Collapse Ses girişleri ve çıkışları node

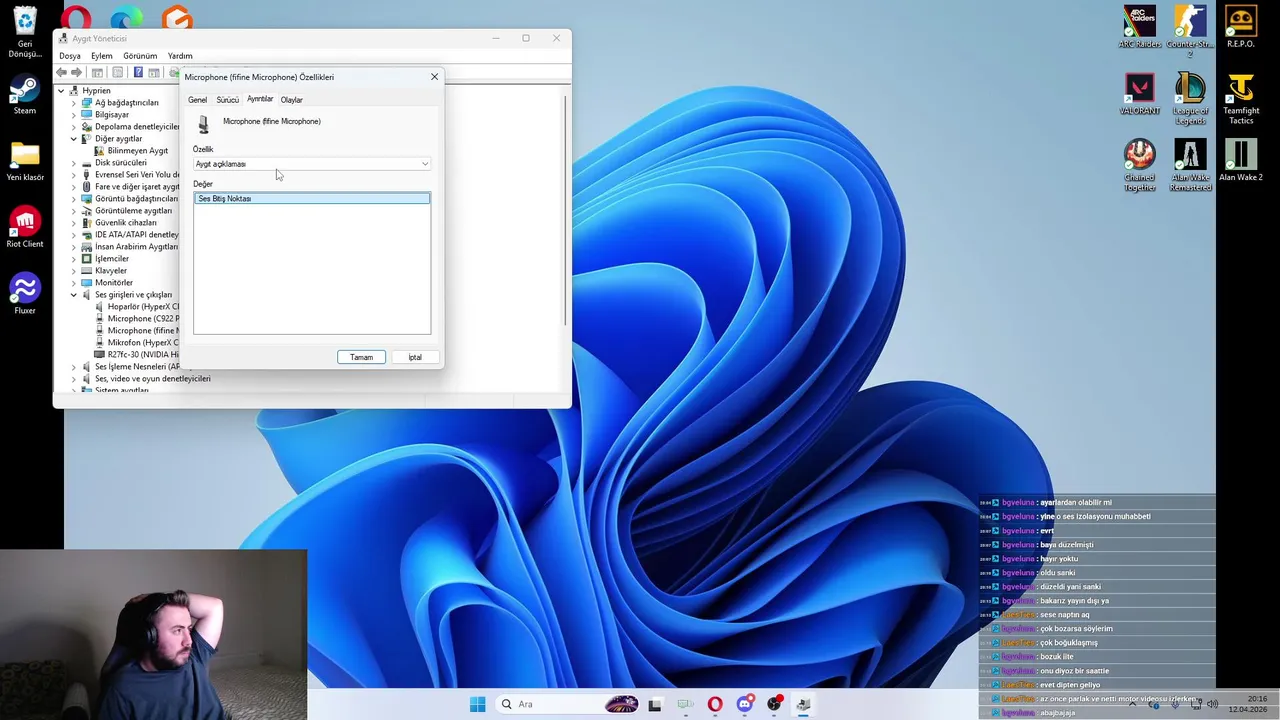pos(73,295)
